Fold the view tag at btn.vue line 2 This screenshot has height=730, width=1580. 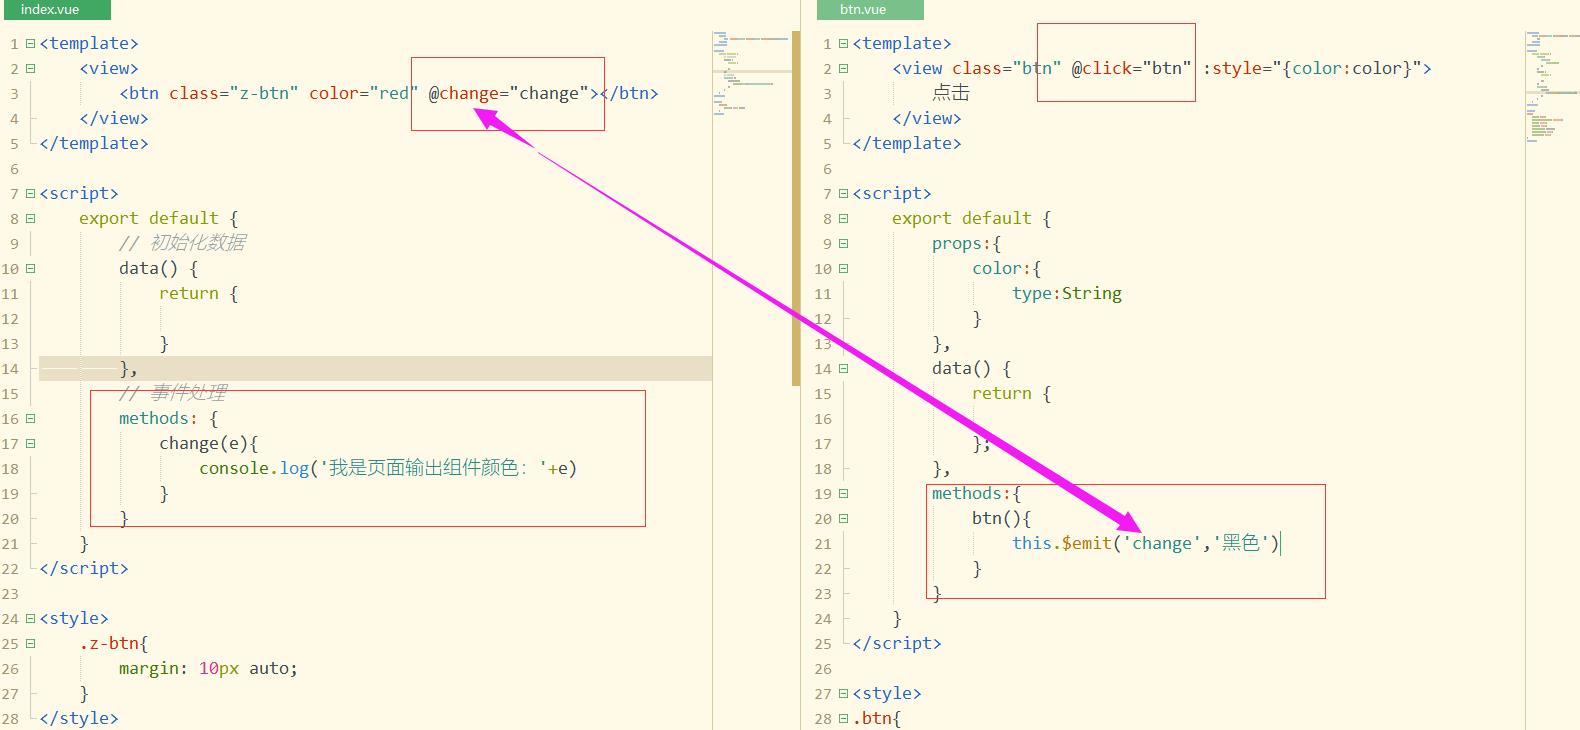click(x=843, y=69)
